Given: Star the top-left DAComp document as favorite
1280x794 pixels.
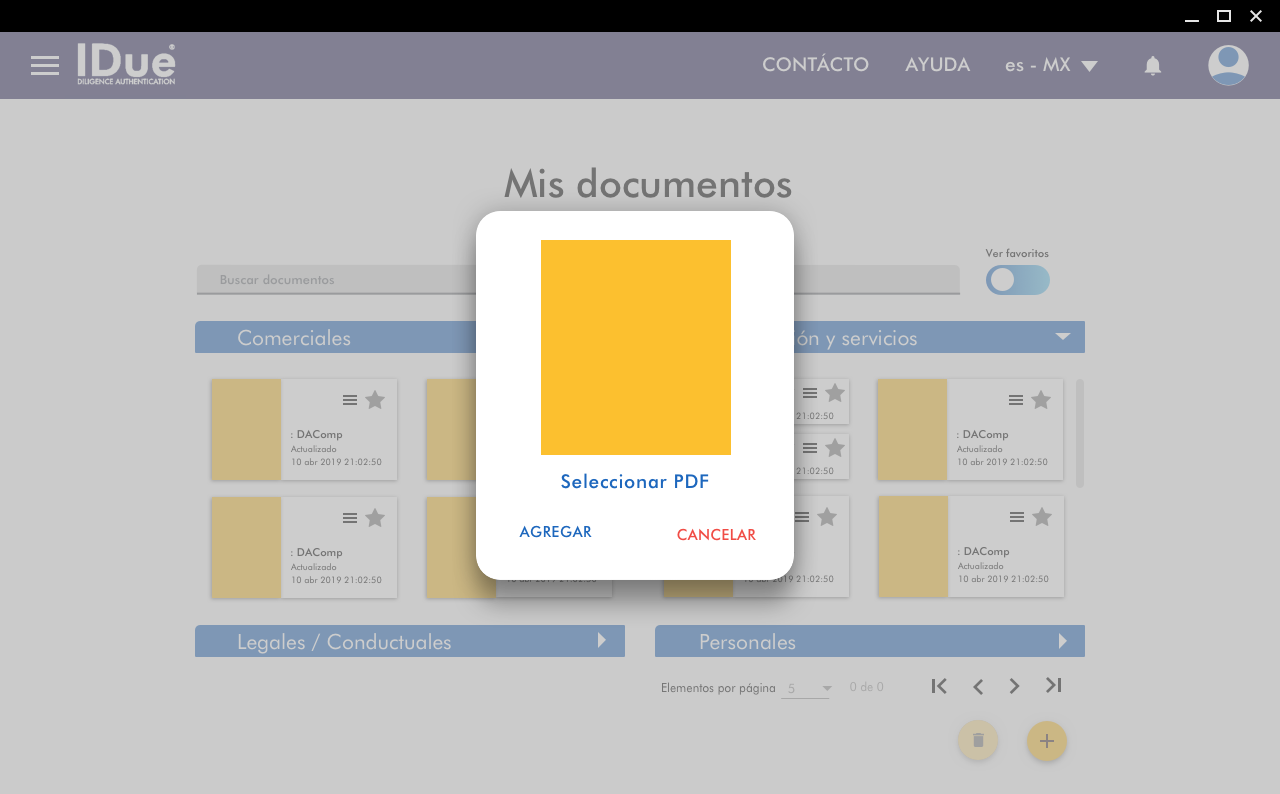Looking at the screenshot, I should pyautogui.click(x=375, y=400).
